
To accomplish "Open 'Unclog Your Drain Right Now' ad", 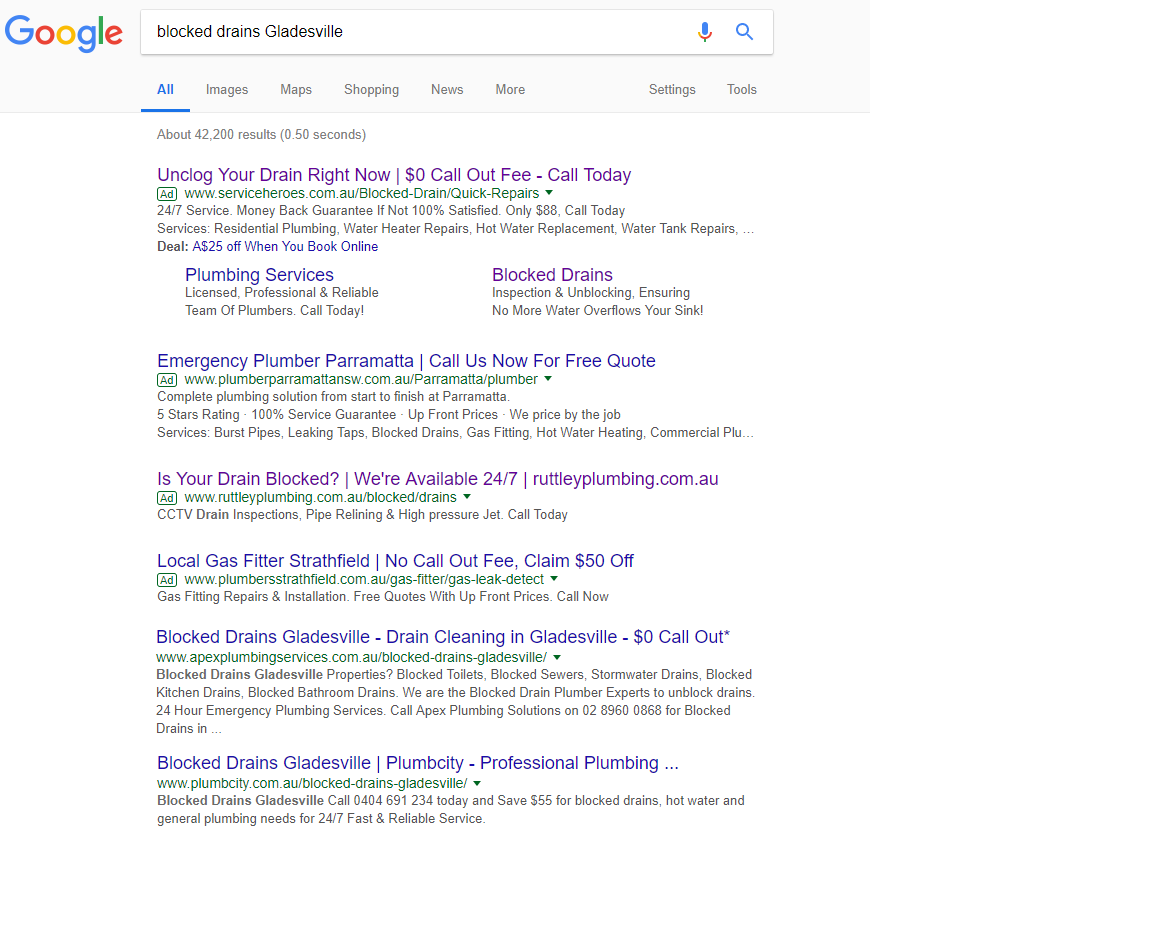I will pos(394,175).
